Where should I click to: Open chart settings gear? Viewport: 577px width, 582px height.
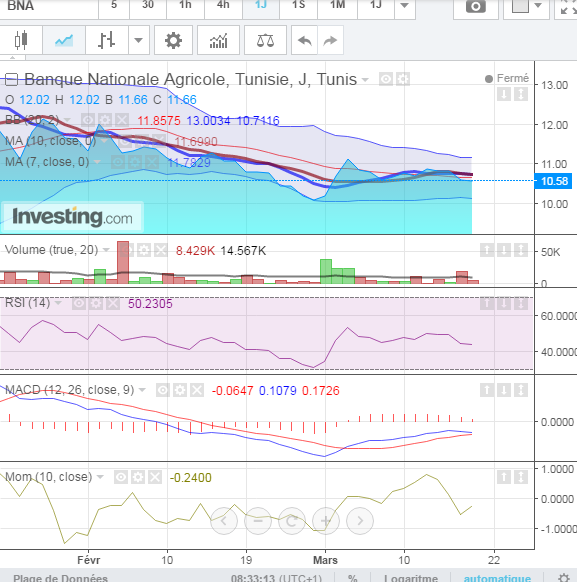tap(173, 40)
